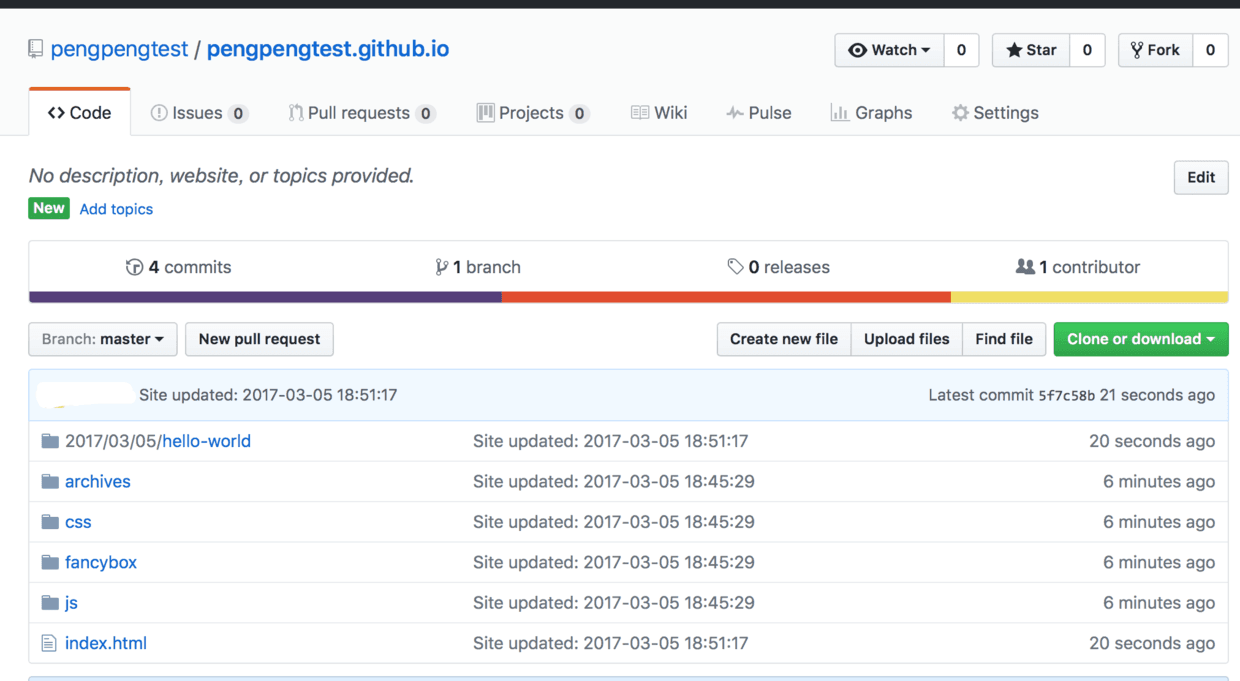Viewport: 1240px width, 681px height.
Task: Open the Wiki tab
Action: 659,113
